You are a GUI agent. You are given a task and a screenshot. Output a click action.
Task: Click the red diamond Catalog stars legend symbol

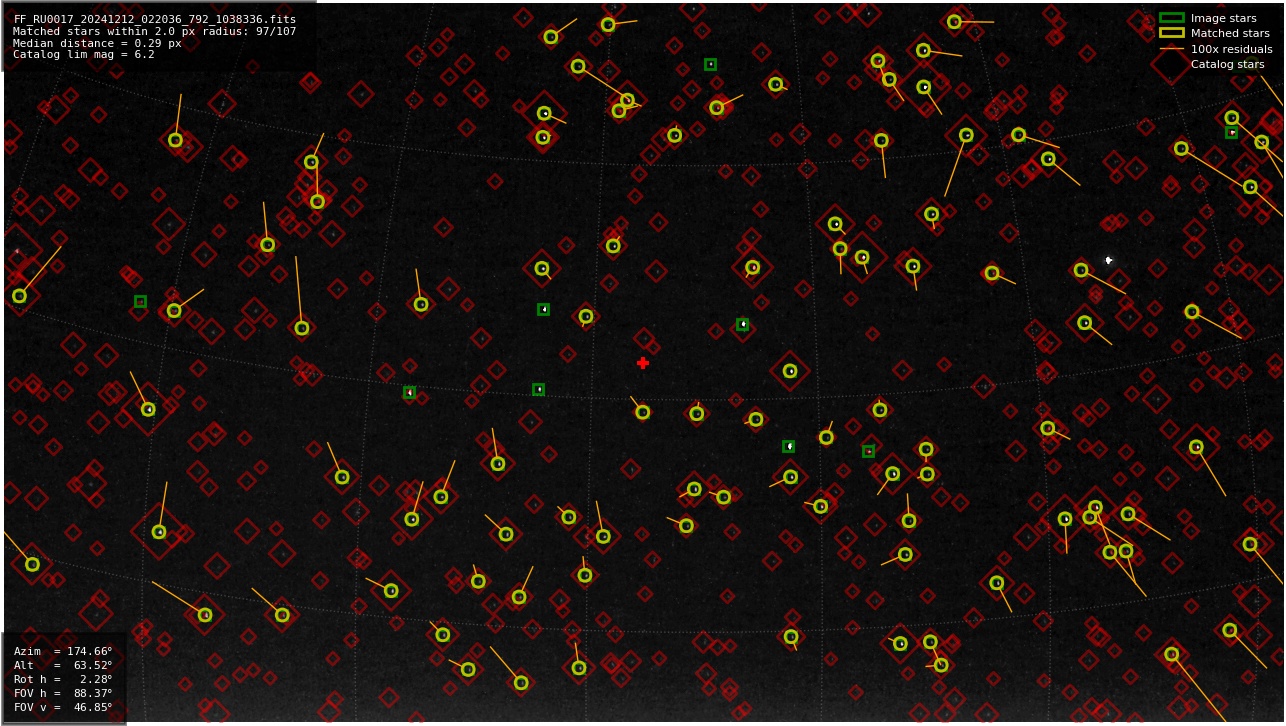click(1171, 64)
